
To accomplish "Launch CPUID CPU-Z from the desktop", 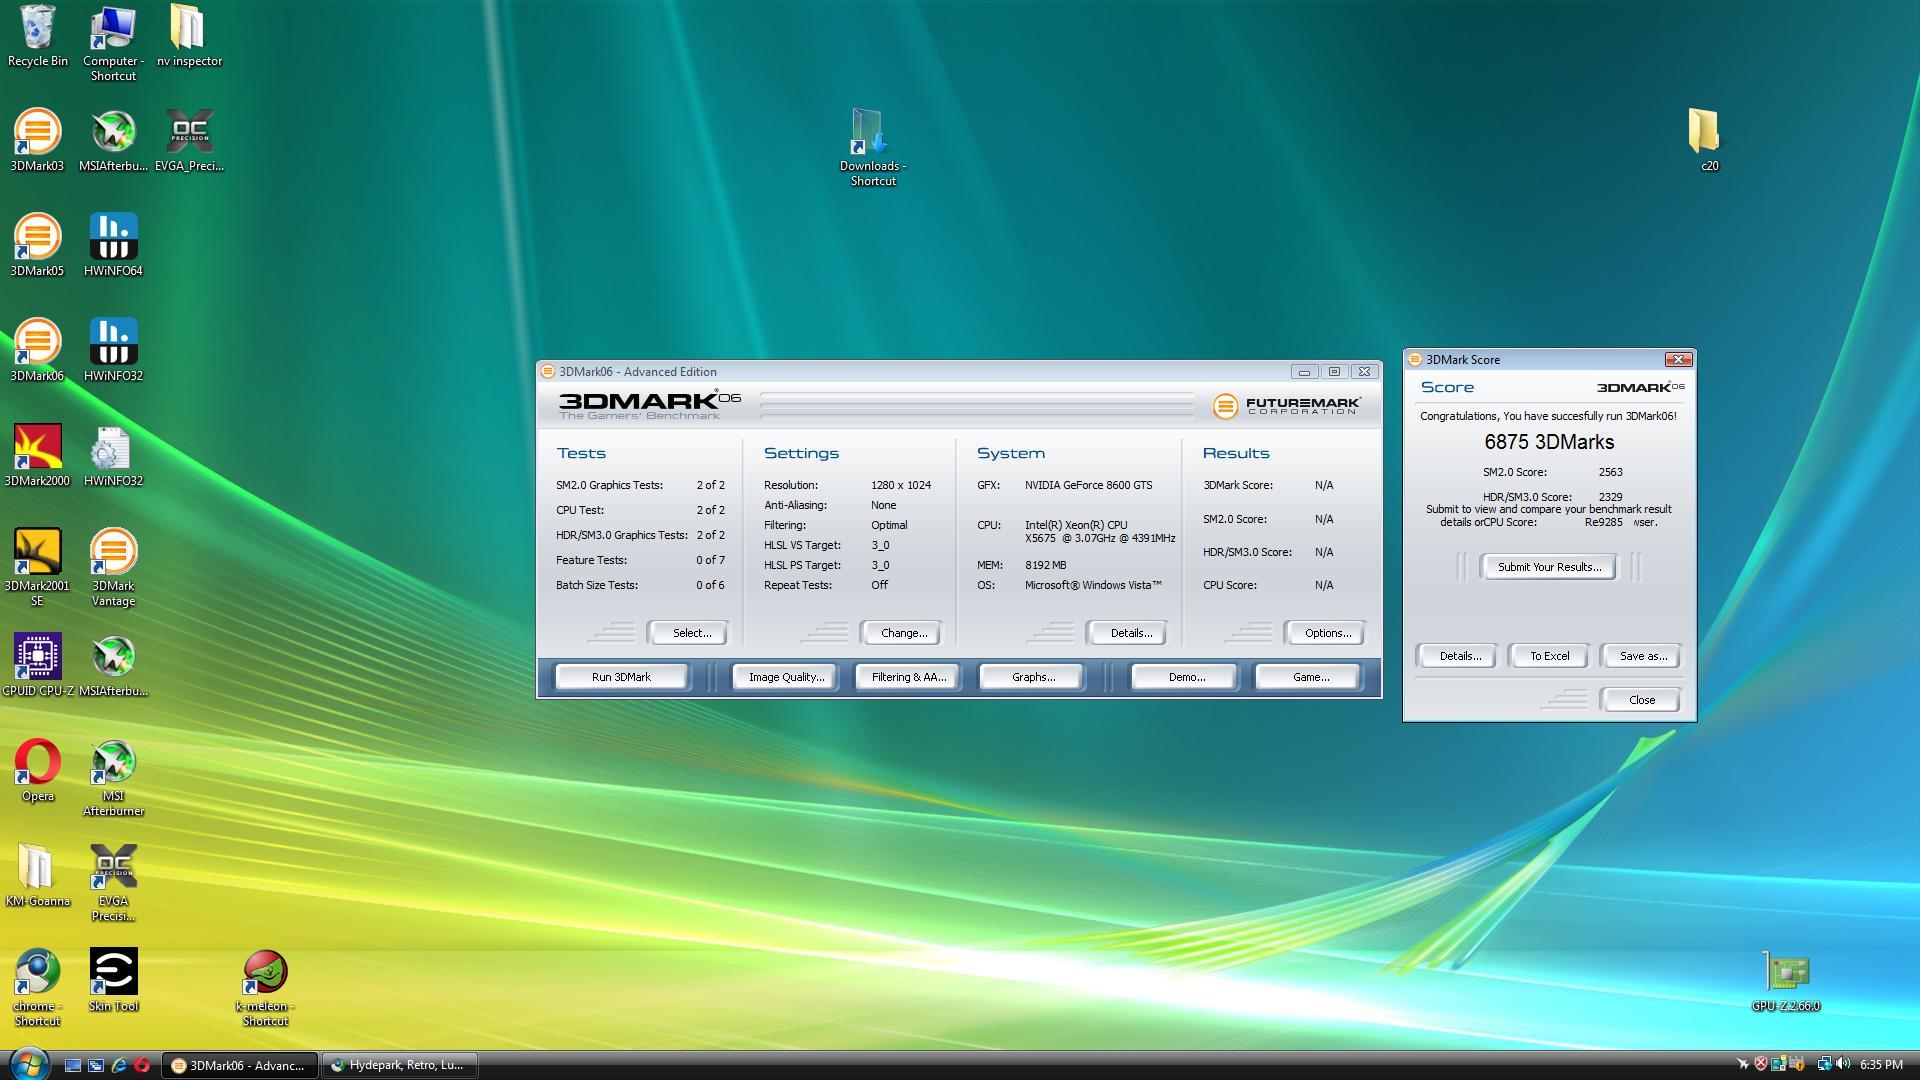I will 37,658.
